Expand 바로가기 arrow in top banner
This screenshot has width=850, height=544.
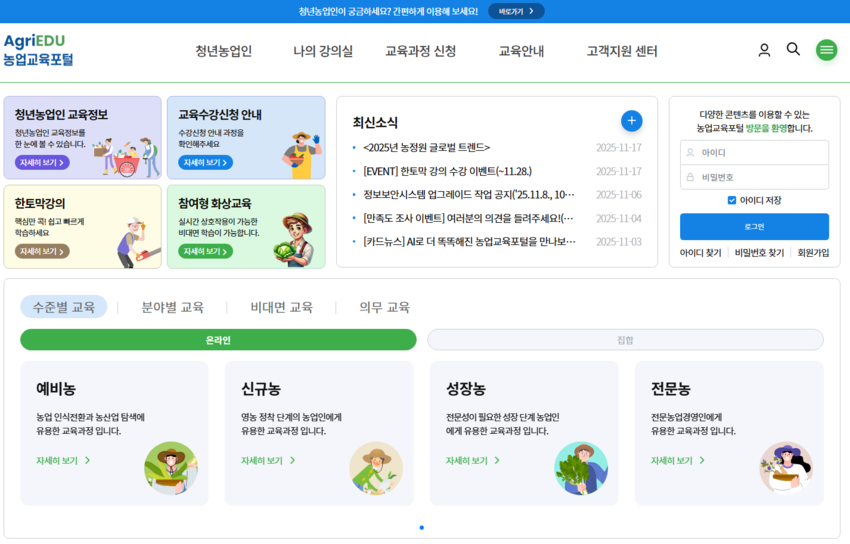pos(531,11)
